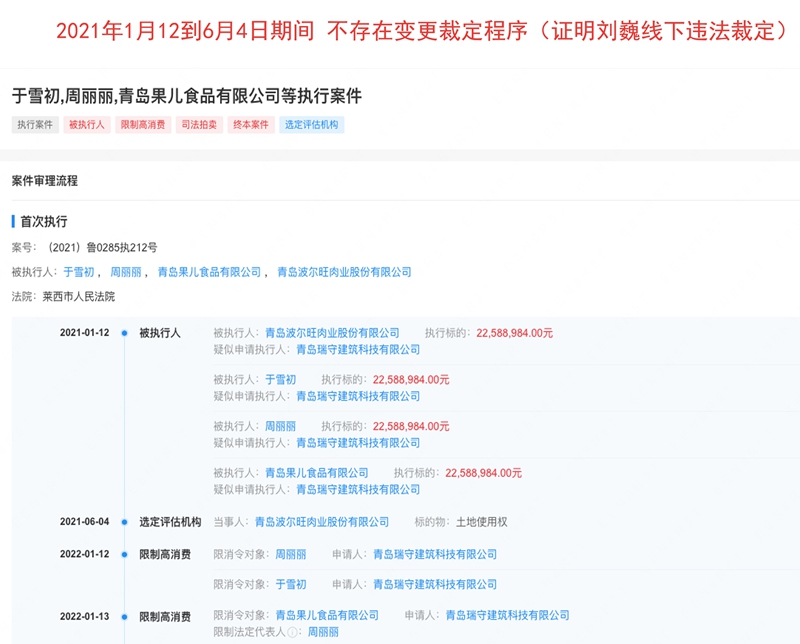
Task: Click the case number (2021)鲁0285执212号
Action: click(101, 247)
